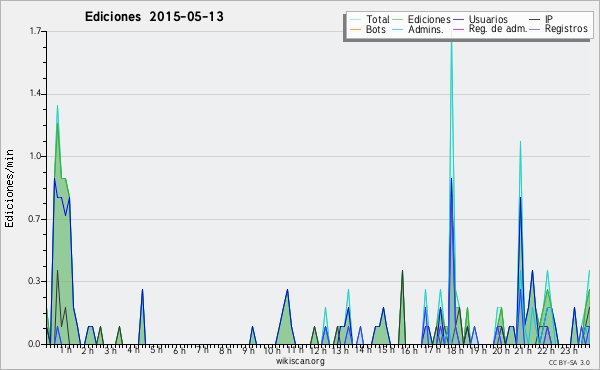Viewport: 600px width, 370px height.
Task: Click the '16 h' x-axis label
Action: pos(409,350)
